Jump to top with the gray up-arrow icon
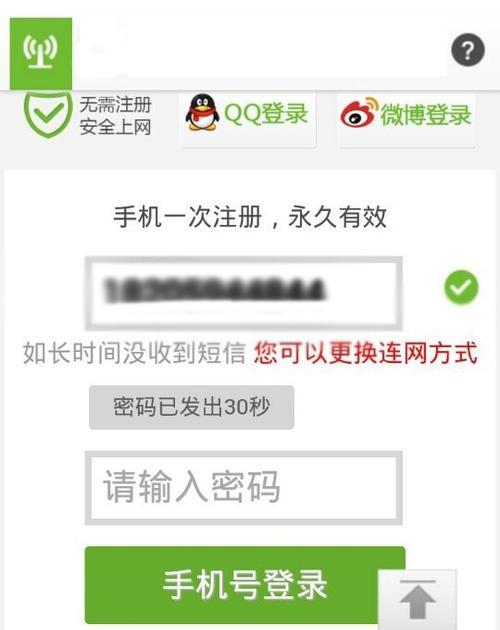The image size is (500, 630). tap(418, 599)
